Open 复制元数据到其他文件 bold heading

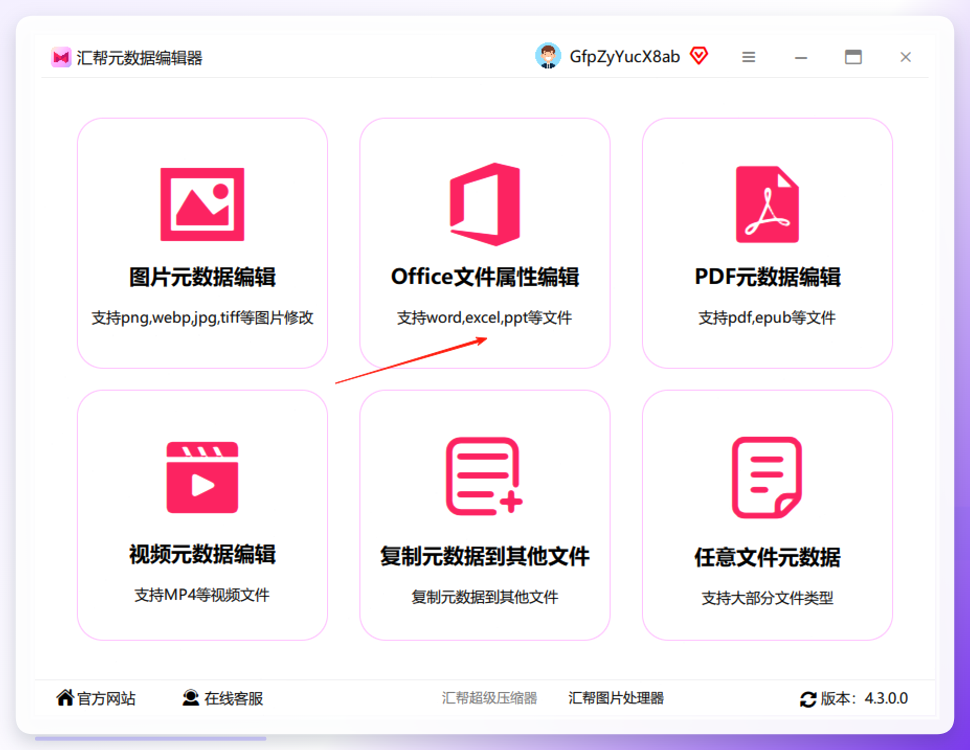pos(485,556)
